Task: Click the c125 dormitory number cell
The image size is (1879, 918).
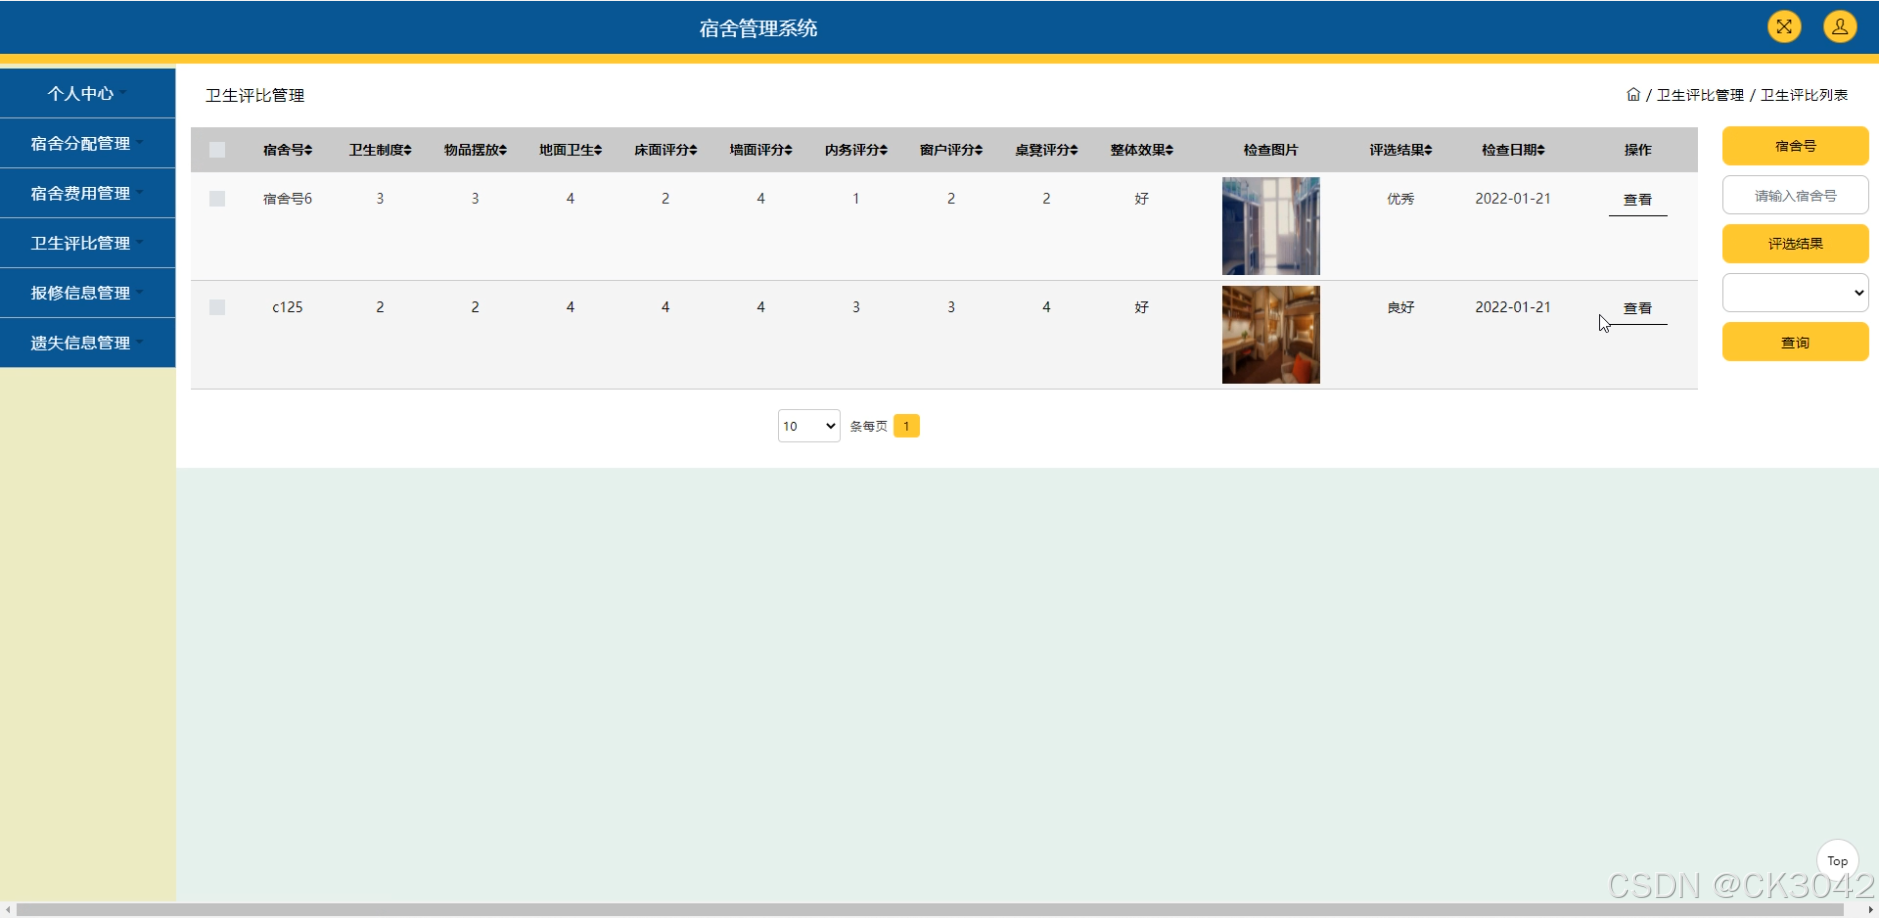Action: (288, 307)
